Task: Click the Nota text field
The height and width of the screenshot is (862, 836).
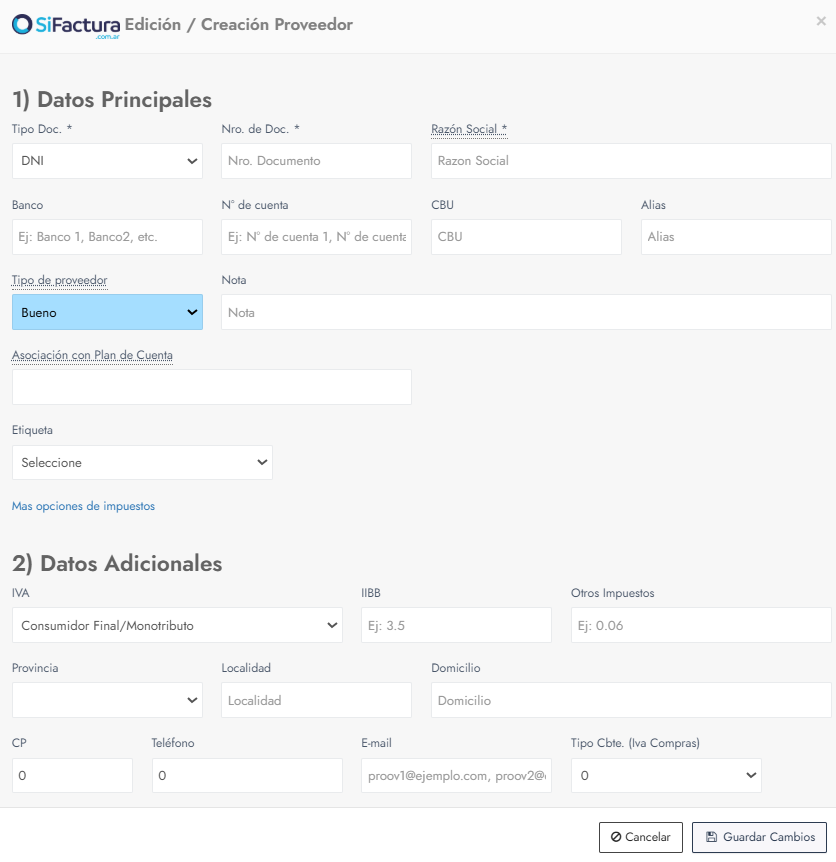Action: [526, 312]
